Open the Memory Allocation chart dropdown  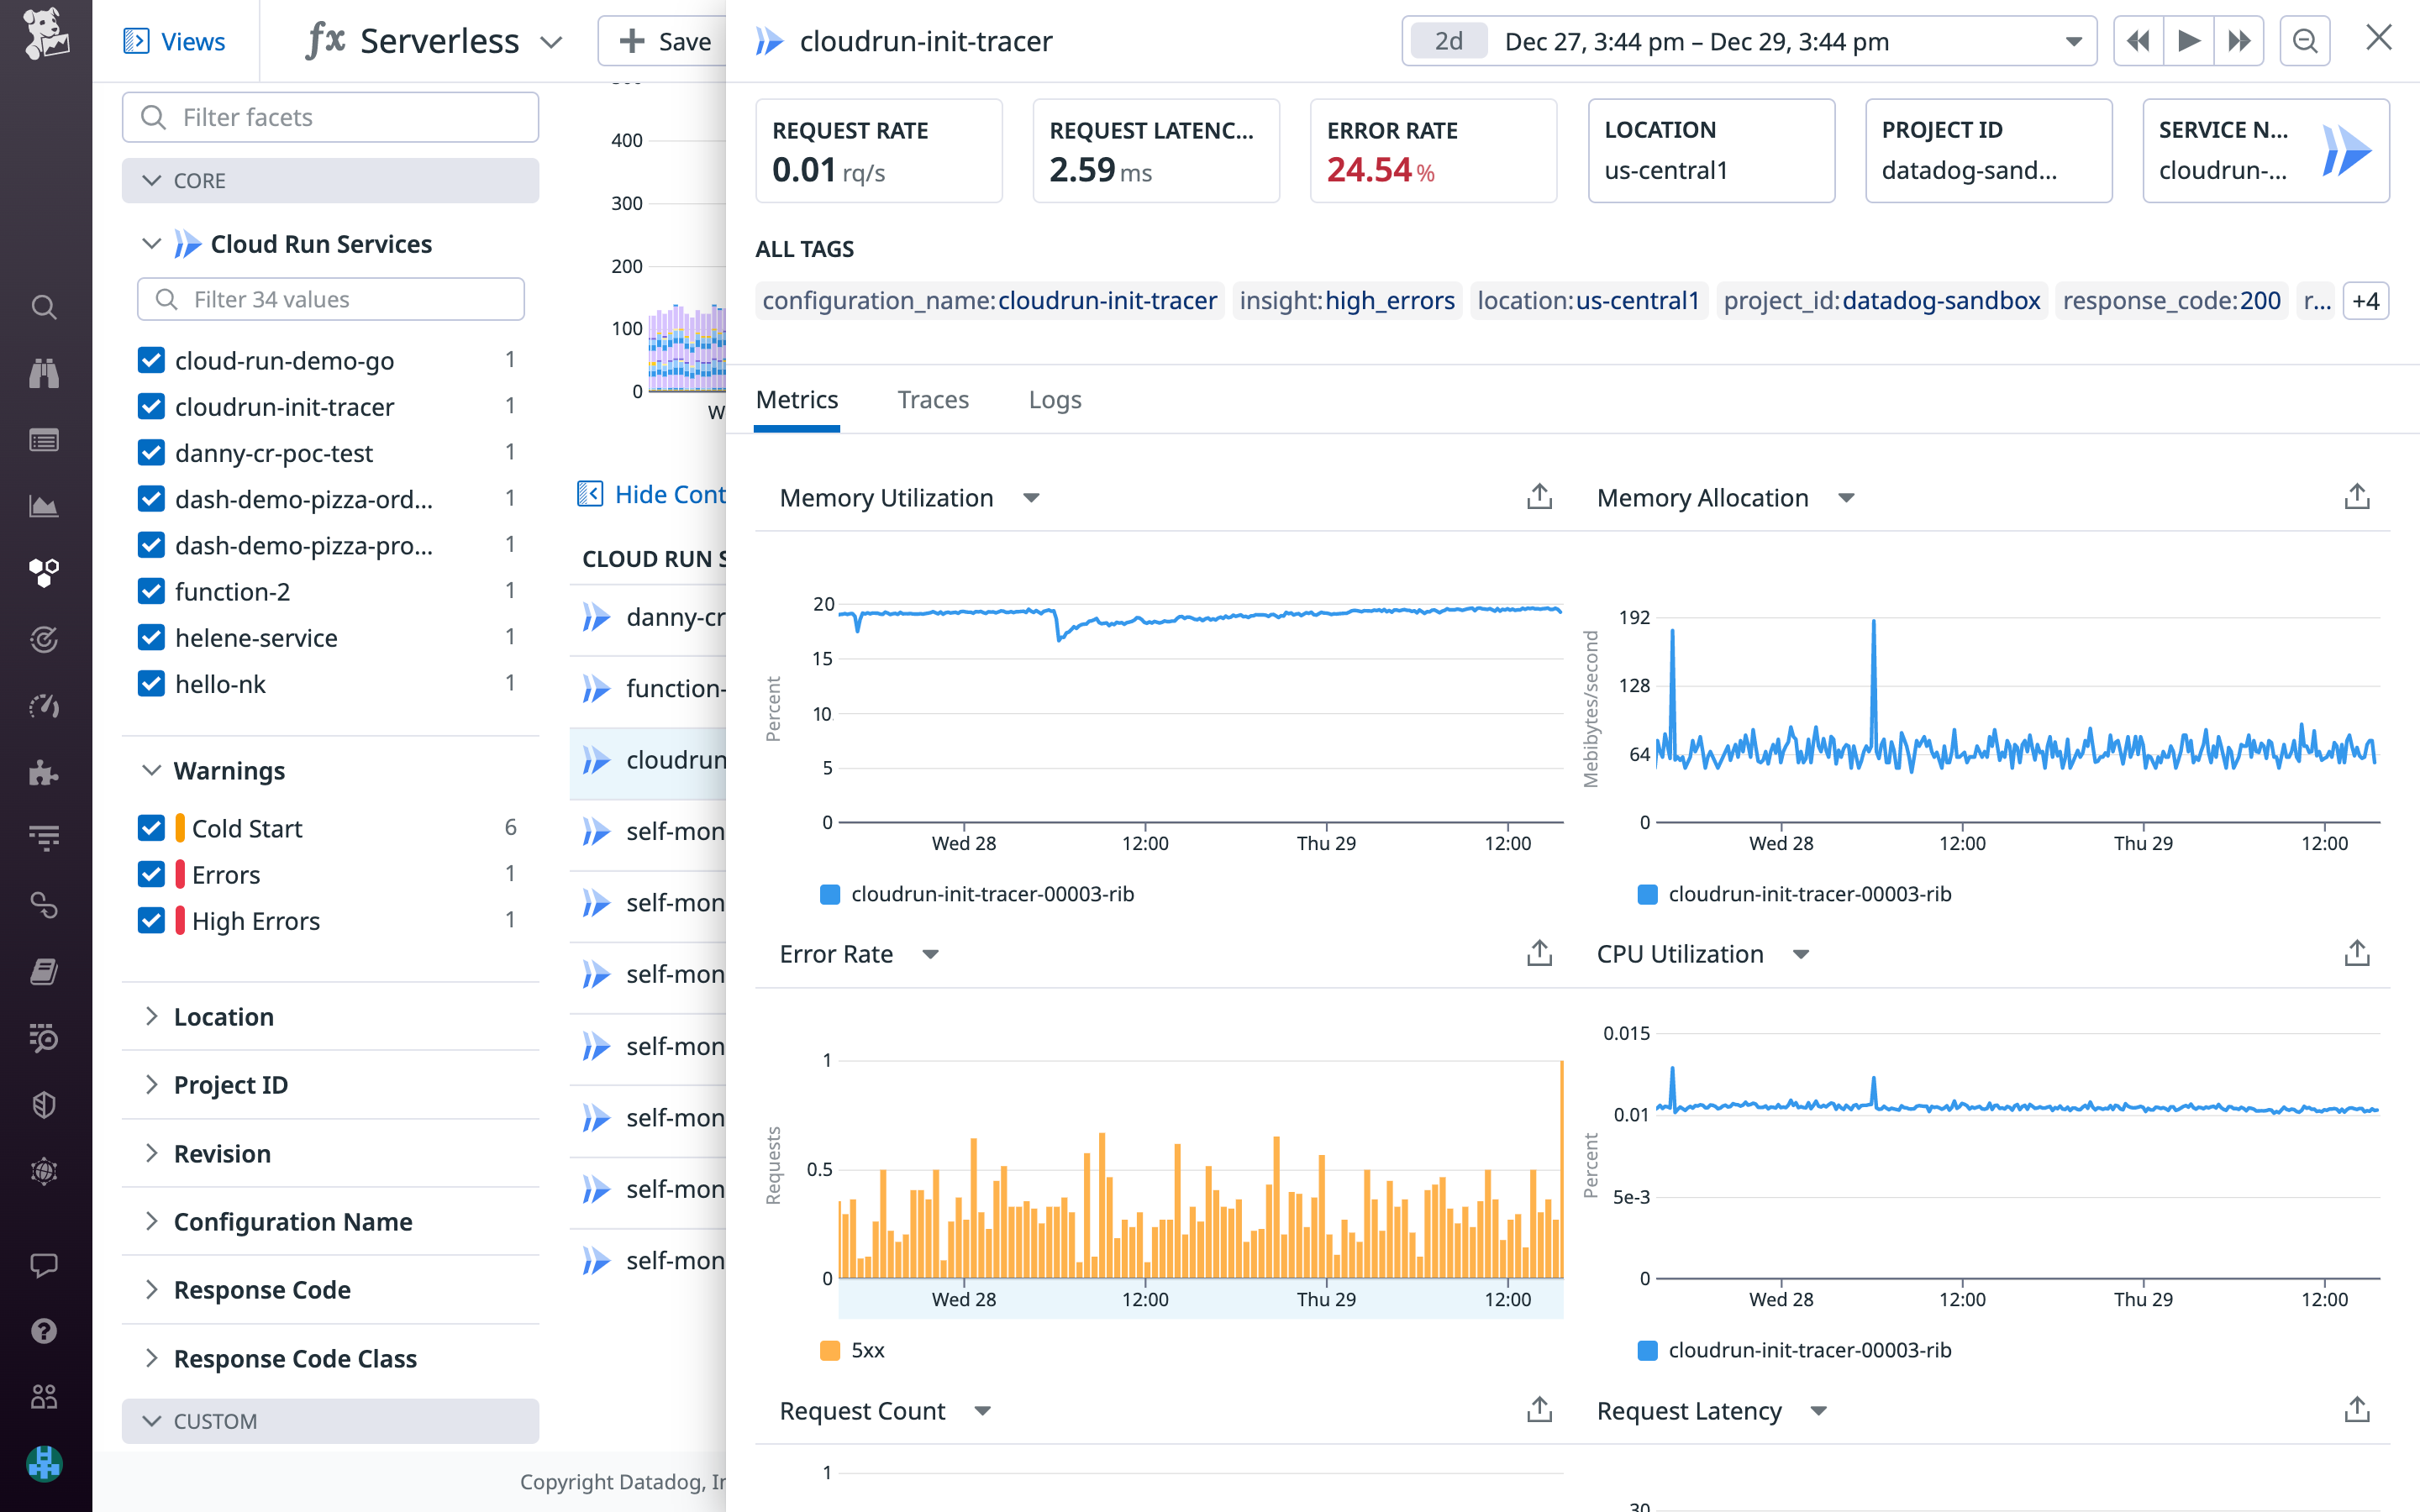click(1848, 497)
